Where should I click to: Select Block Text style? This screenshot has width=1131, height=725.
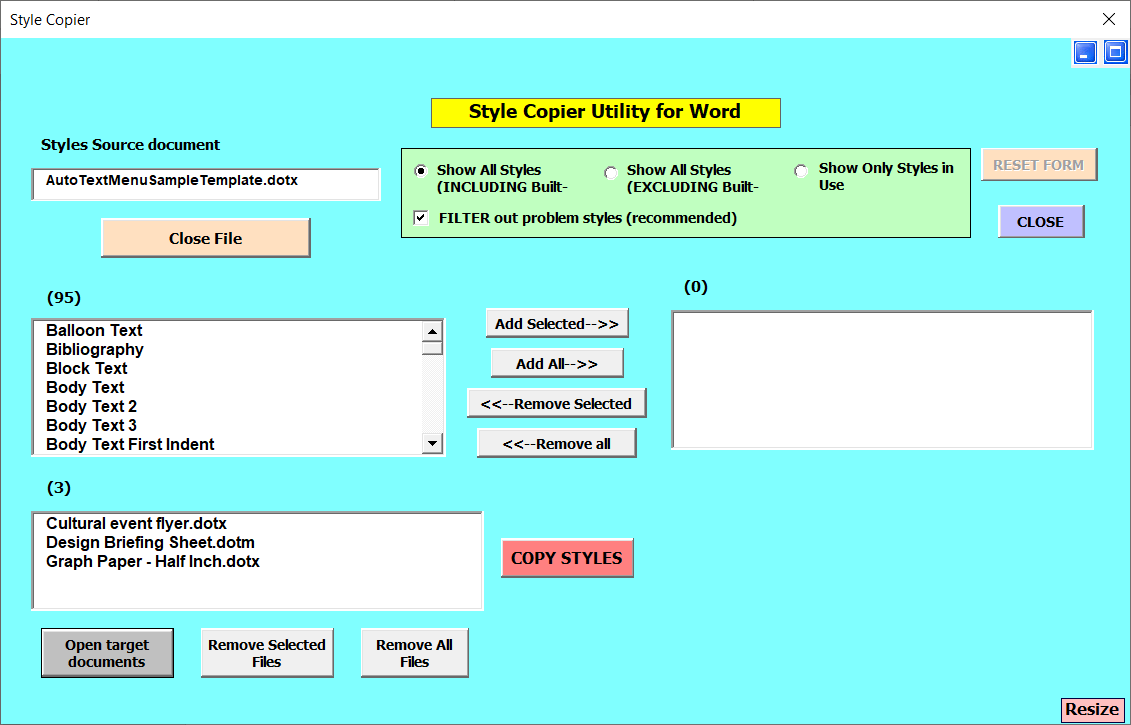[x=228, y=368]
